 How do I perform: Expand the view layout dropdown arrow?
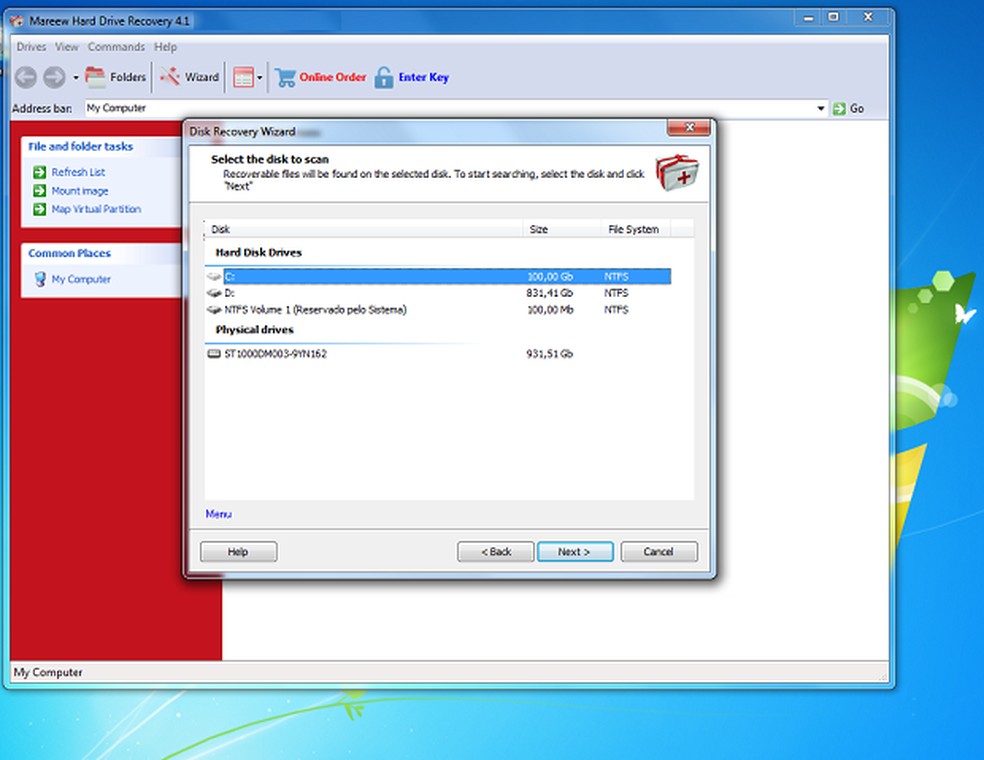[260, 78]
